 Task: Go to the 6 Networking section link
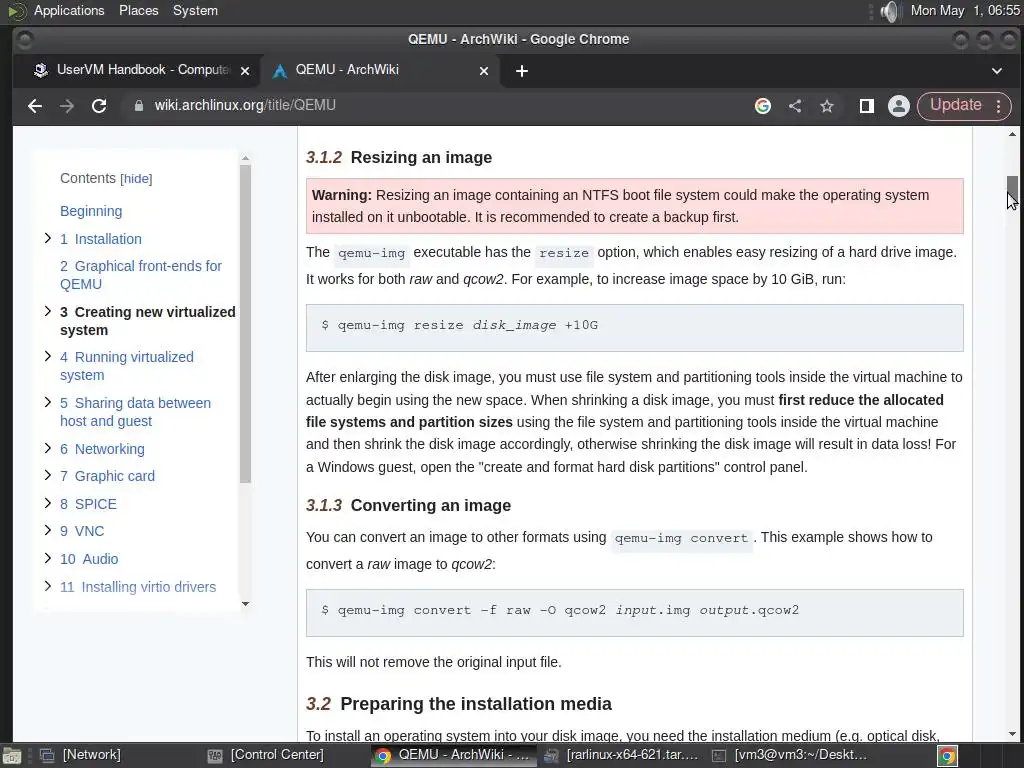click(x=102, y=449)
